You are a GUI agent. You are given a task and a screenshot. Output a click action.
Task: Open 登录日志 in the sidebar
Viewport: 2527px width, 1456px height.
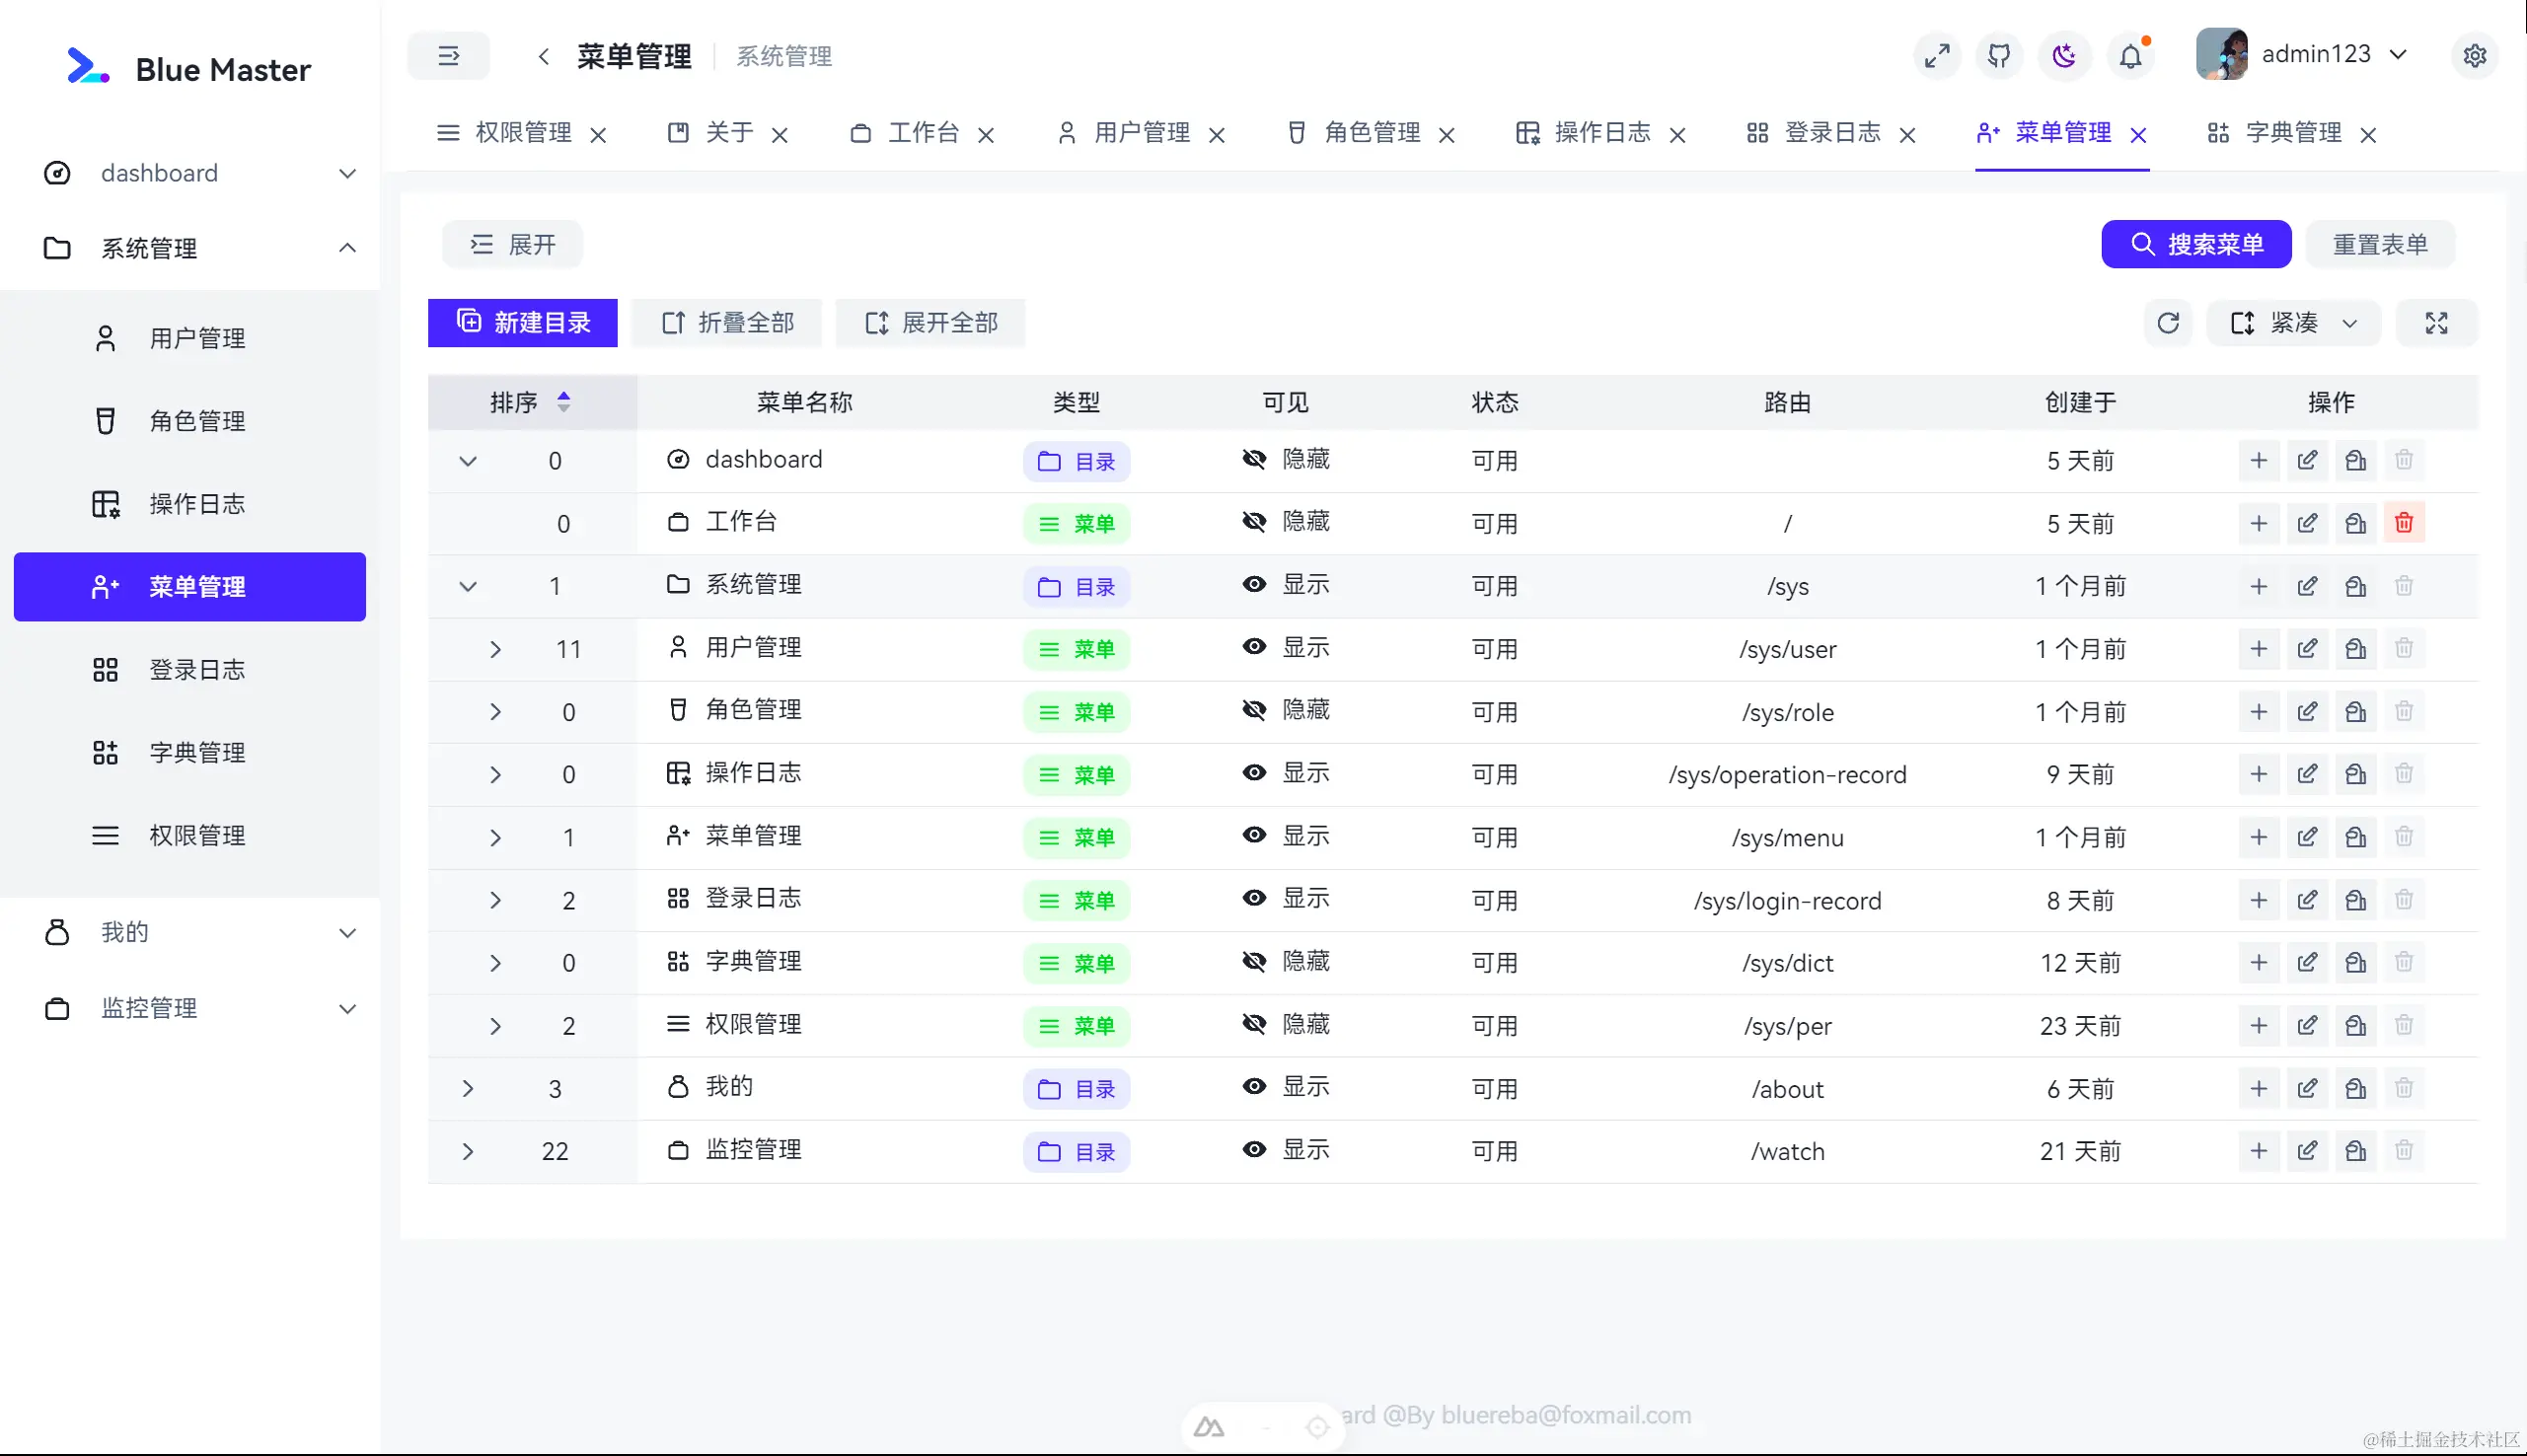(197, 669)
